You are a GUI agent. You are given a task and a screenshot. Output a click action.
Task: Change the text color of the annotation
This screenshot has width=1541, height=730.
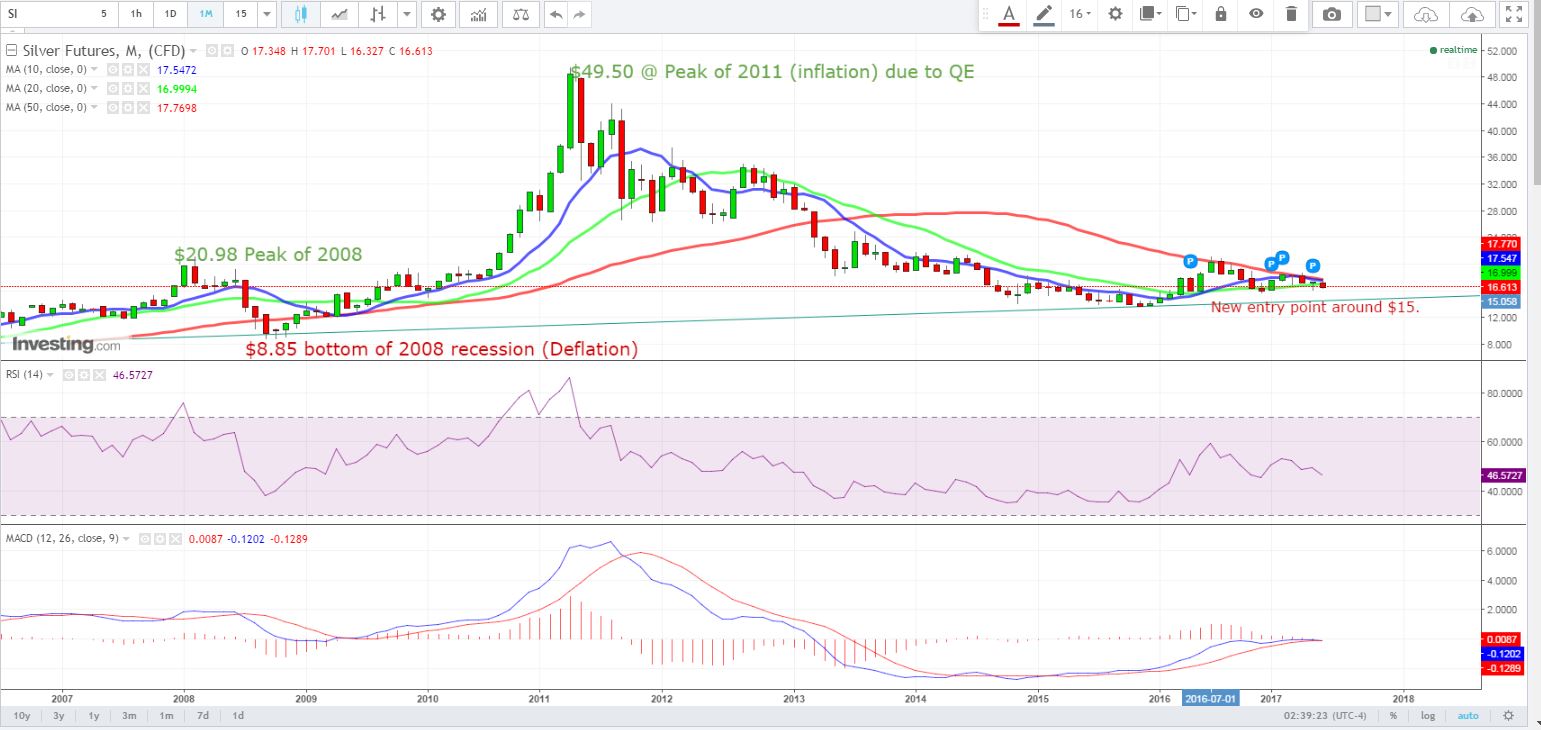[x=1008, y=14]
